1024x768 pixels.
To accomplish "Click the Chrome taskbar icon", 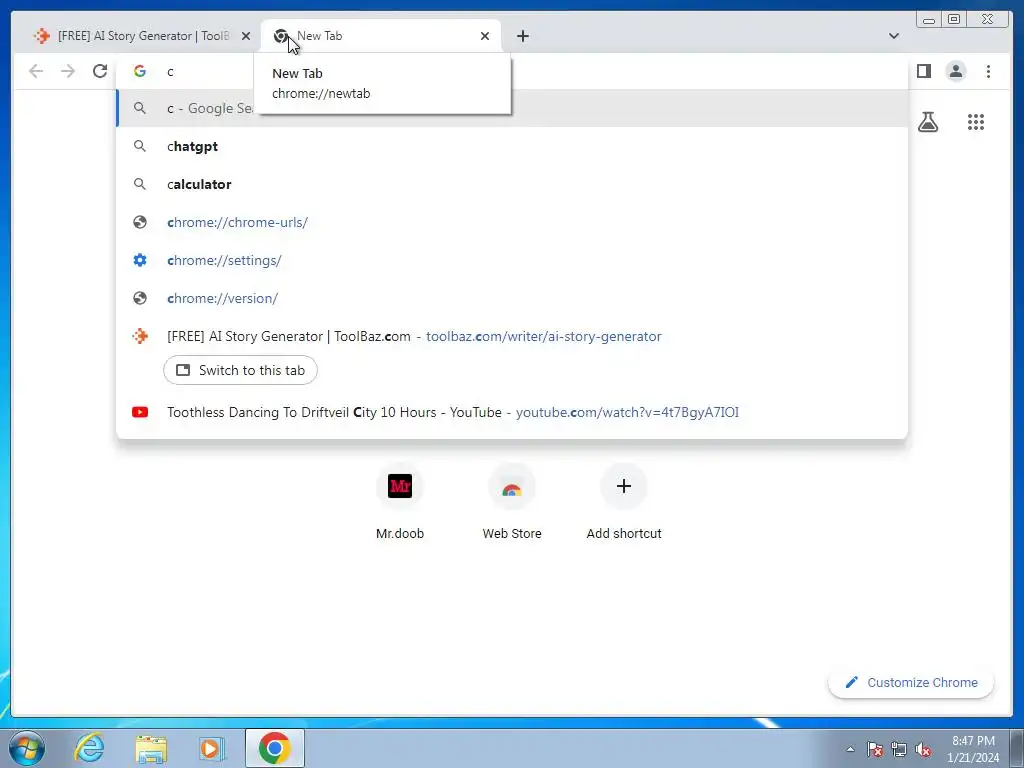I will tap(275, 748).
